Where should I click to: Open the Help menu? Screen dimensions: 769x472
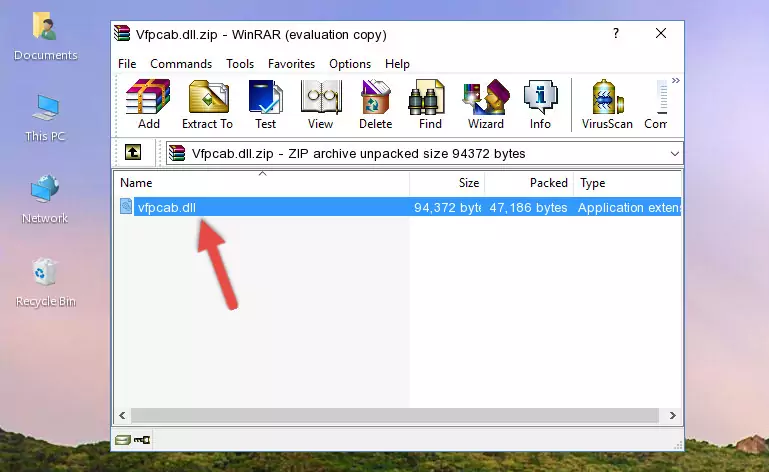[397, 64]
